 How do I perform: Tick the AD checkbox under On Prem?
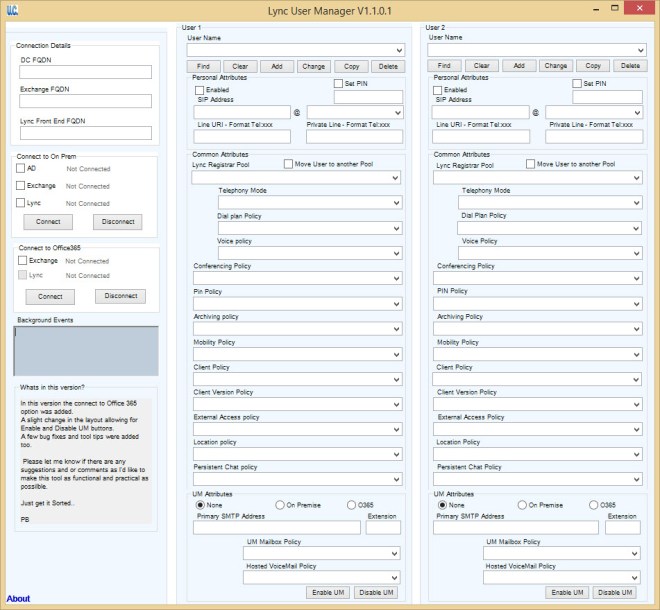[x=20, y=169]
